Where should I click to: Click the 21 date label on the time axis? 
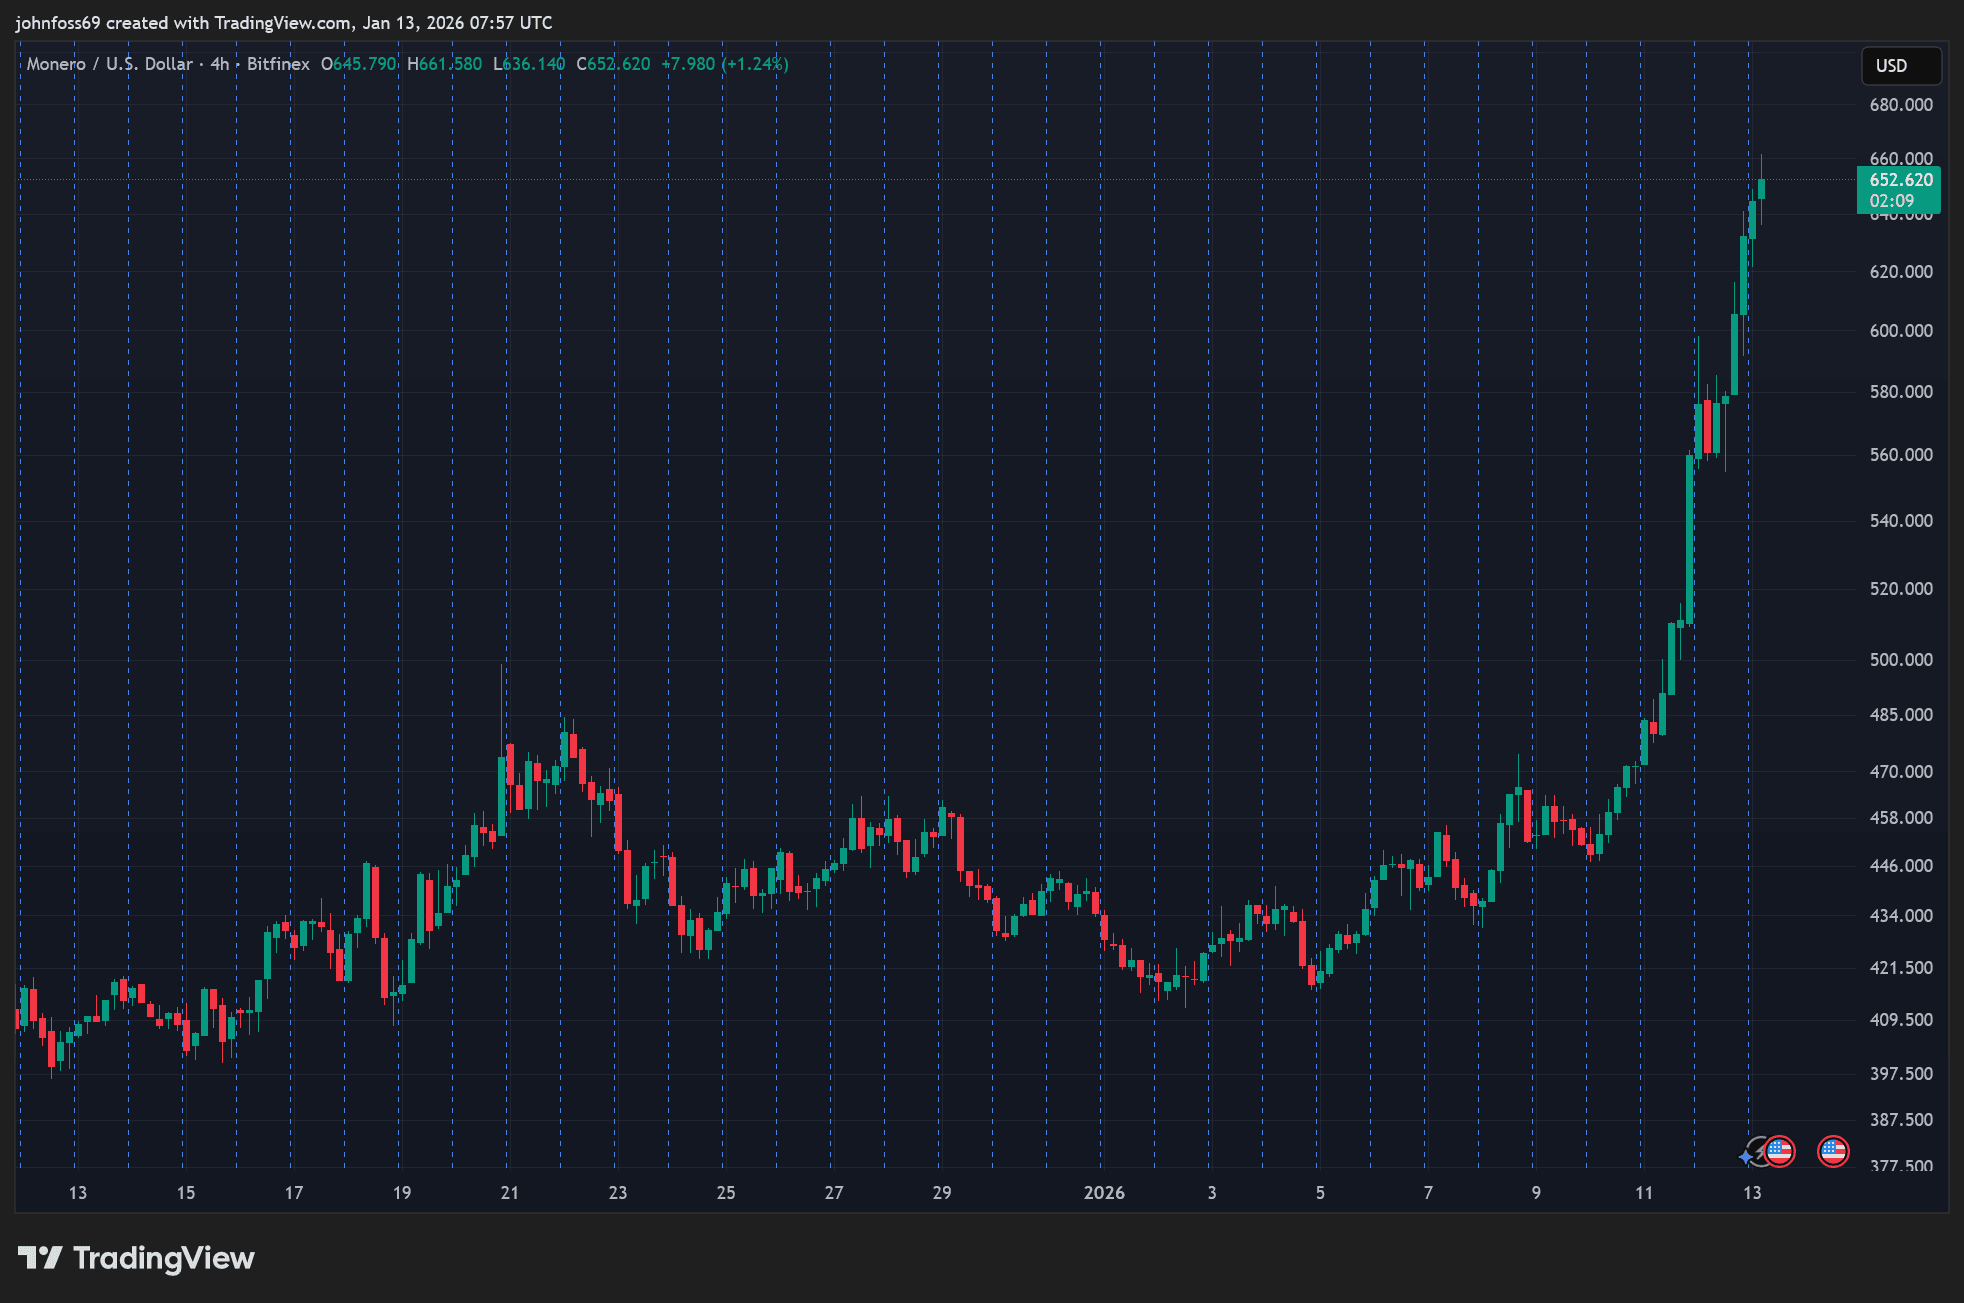[509, 1192]
